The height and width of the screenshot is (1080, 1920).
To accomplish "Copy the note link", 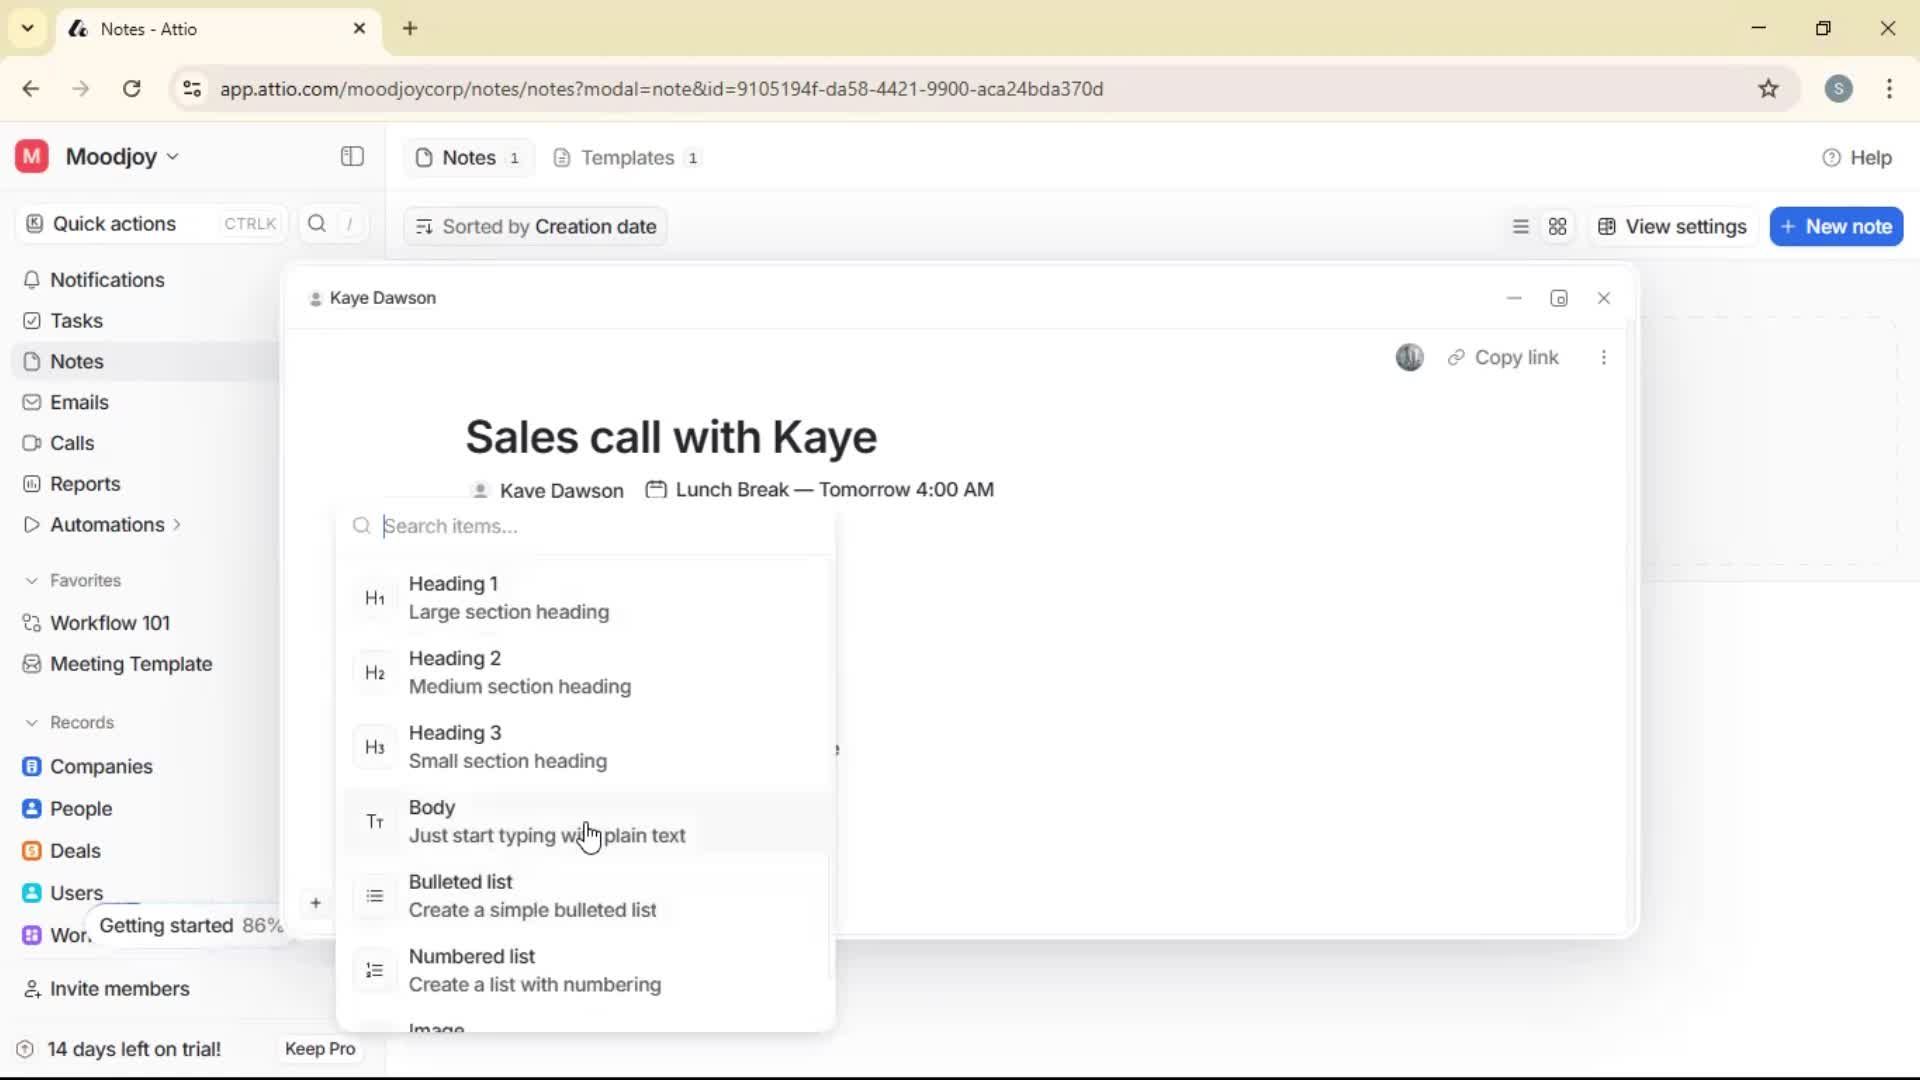I will click(x=1504, y=357).
